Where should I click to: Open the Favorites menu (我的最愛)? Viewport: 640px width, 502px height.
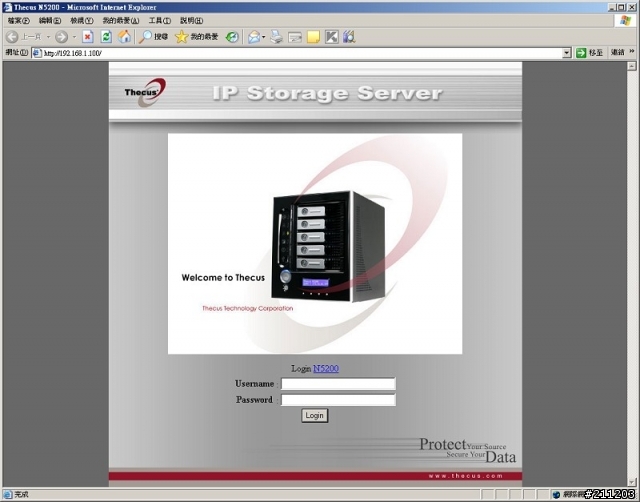(x=121, y=20)
